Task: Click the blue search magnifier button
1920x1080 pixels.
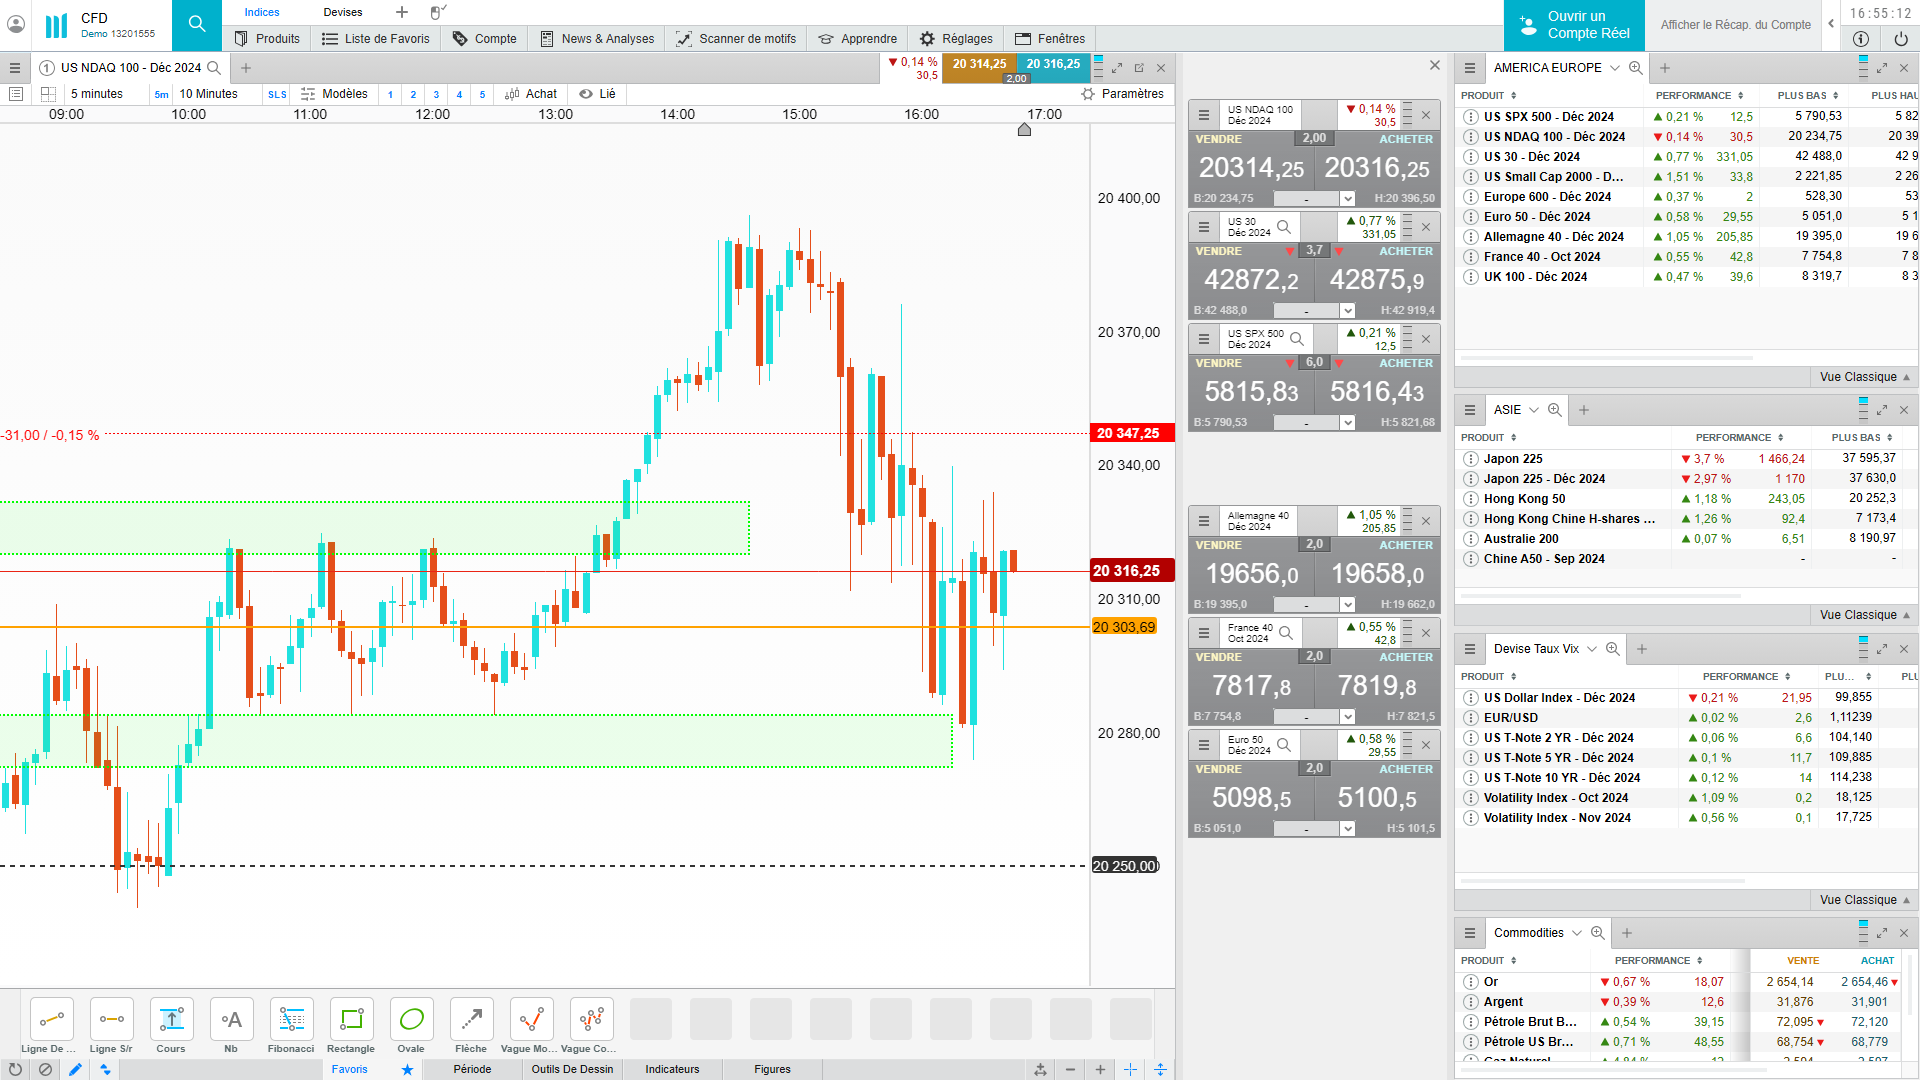Action: tap(197, 25)
